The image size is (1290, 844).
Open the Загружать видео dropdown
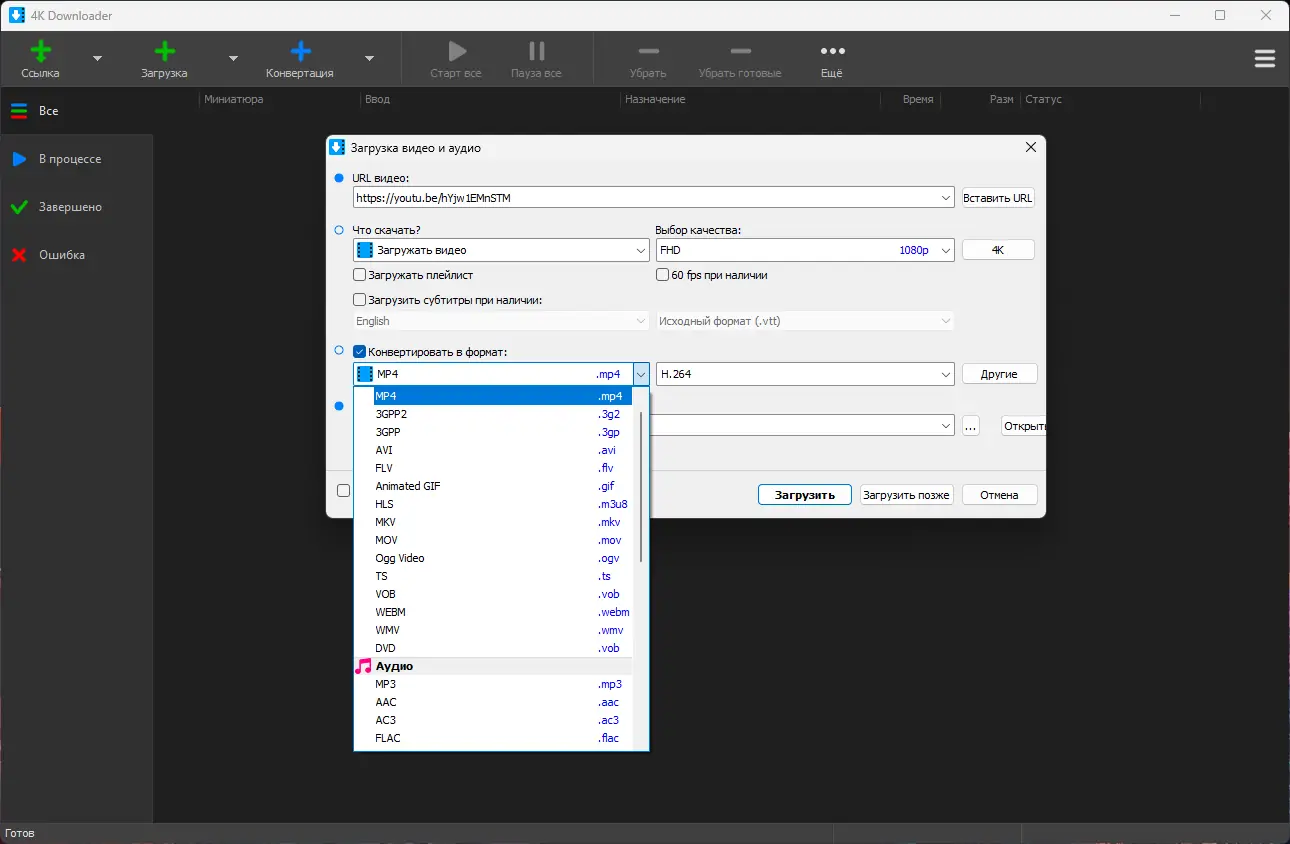click(501, 250)
